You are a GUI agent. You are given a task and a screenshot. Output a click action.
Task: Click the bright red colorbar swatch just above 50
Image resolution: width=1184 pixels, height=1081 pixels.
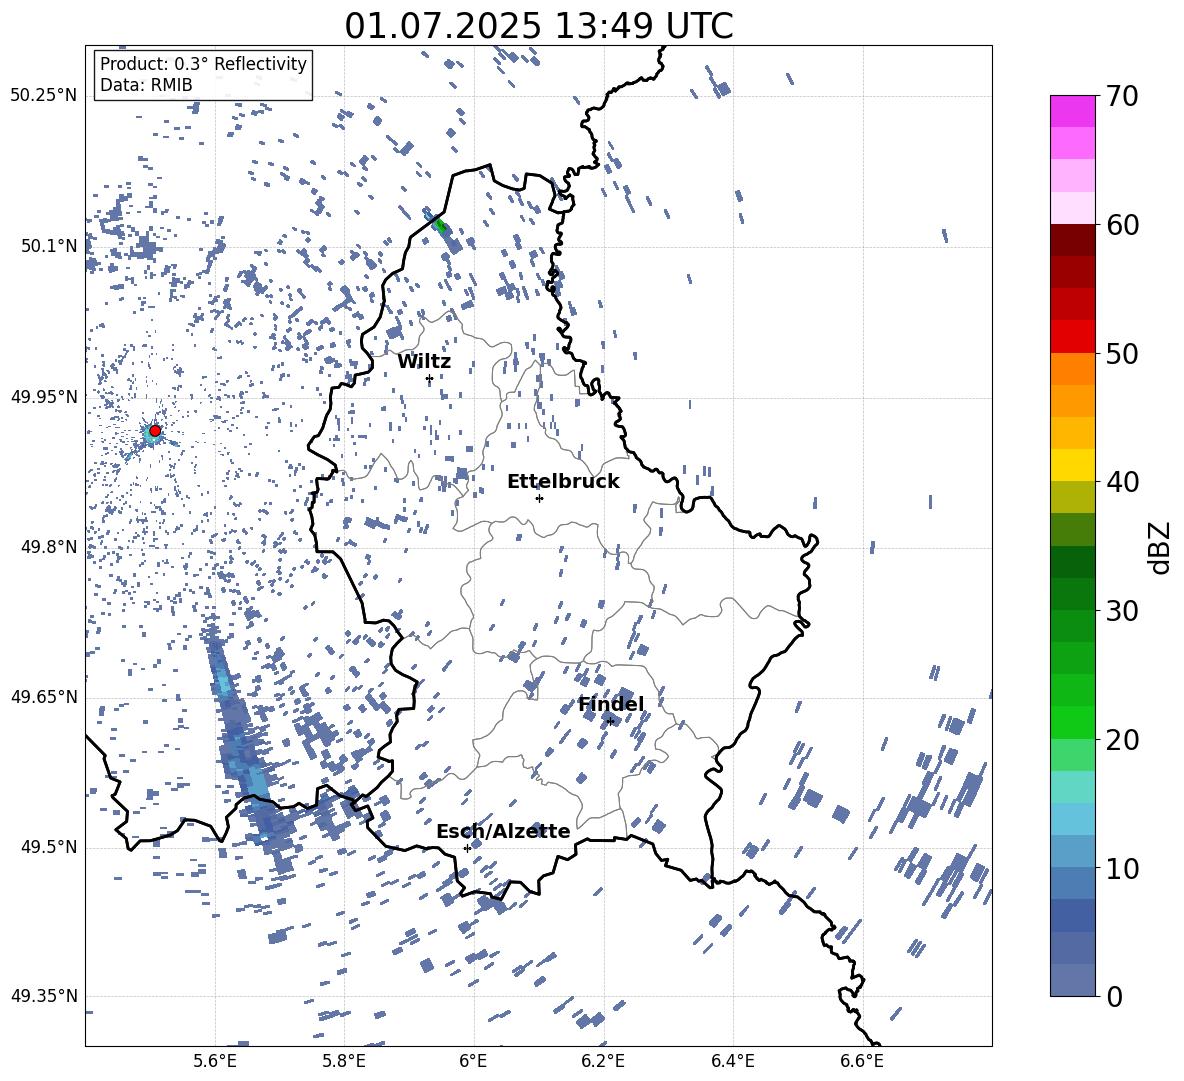click(1072, 337)
